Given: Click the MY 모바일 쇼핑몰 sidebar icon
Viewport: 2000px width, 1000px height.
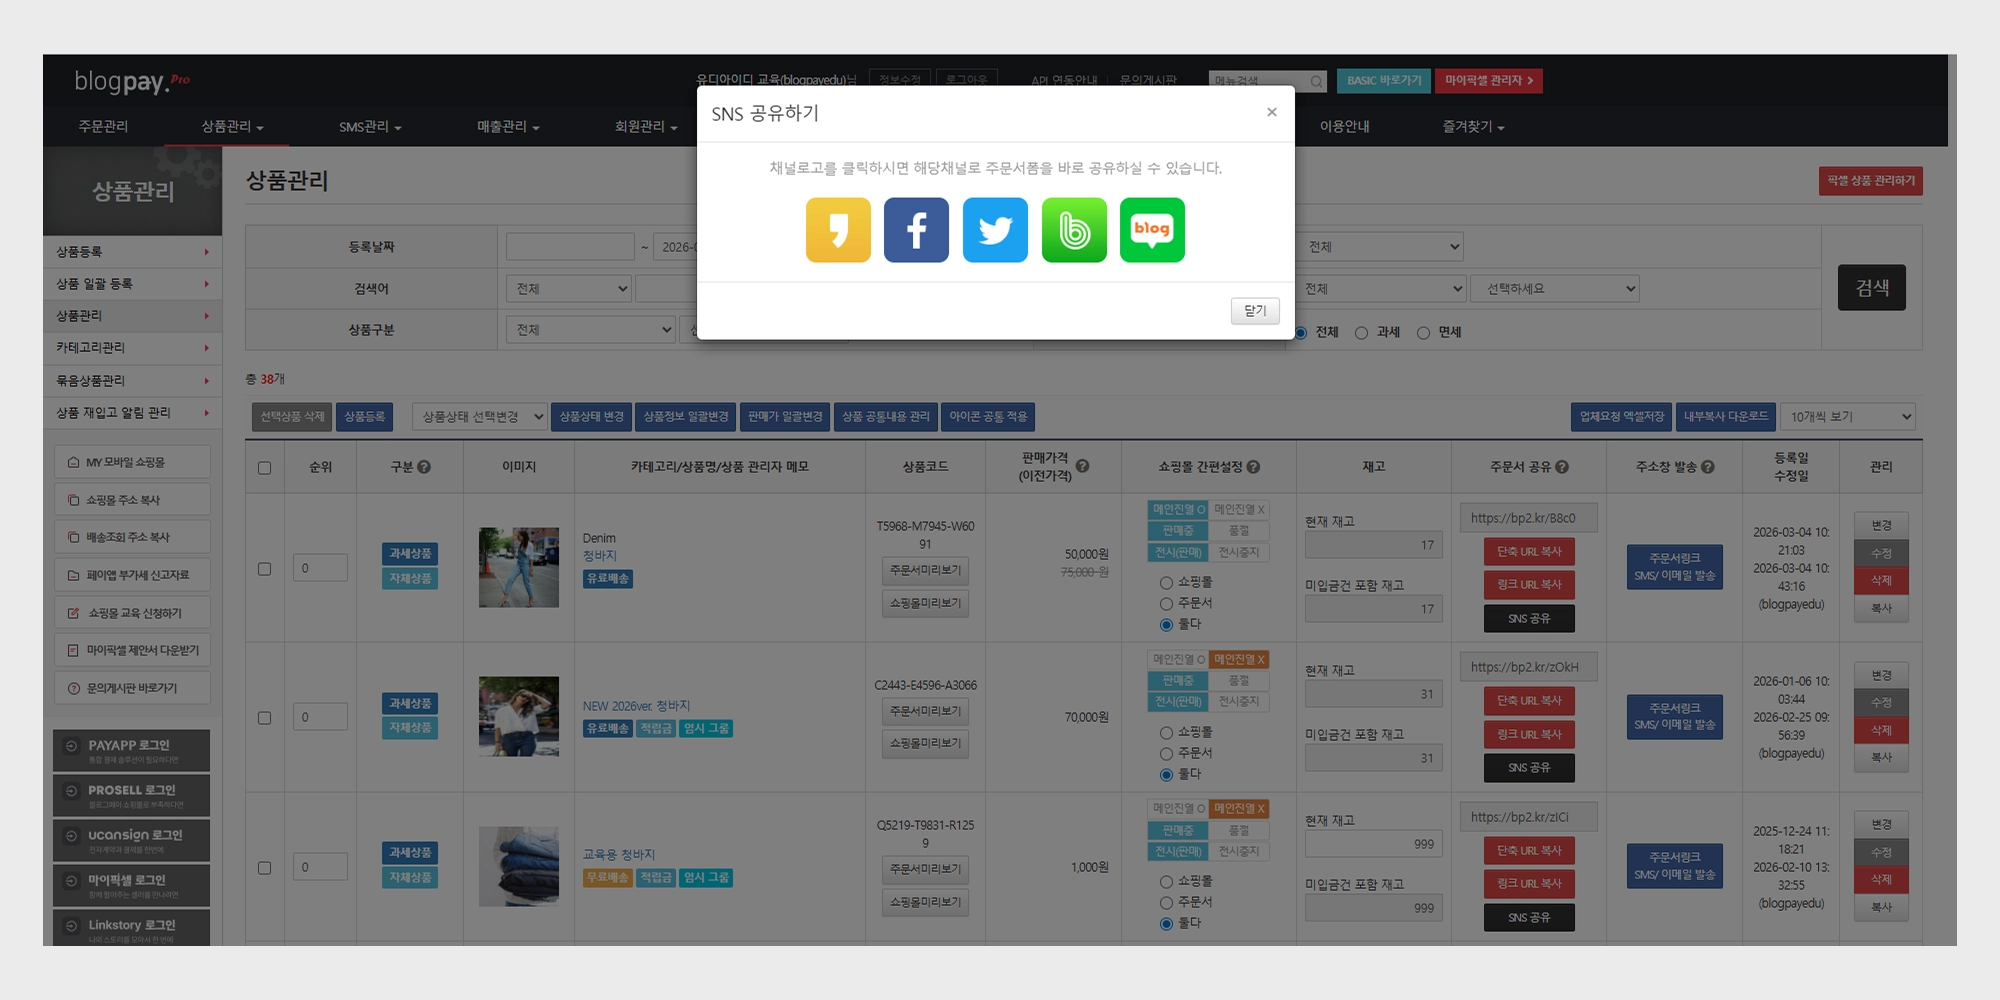Looking at the screenshot, I should (73, 462).
